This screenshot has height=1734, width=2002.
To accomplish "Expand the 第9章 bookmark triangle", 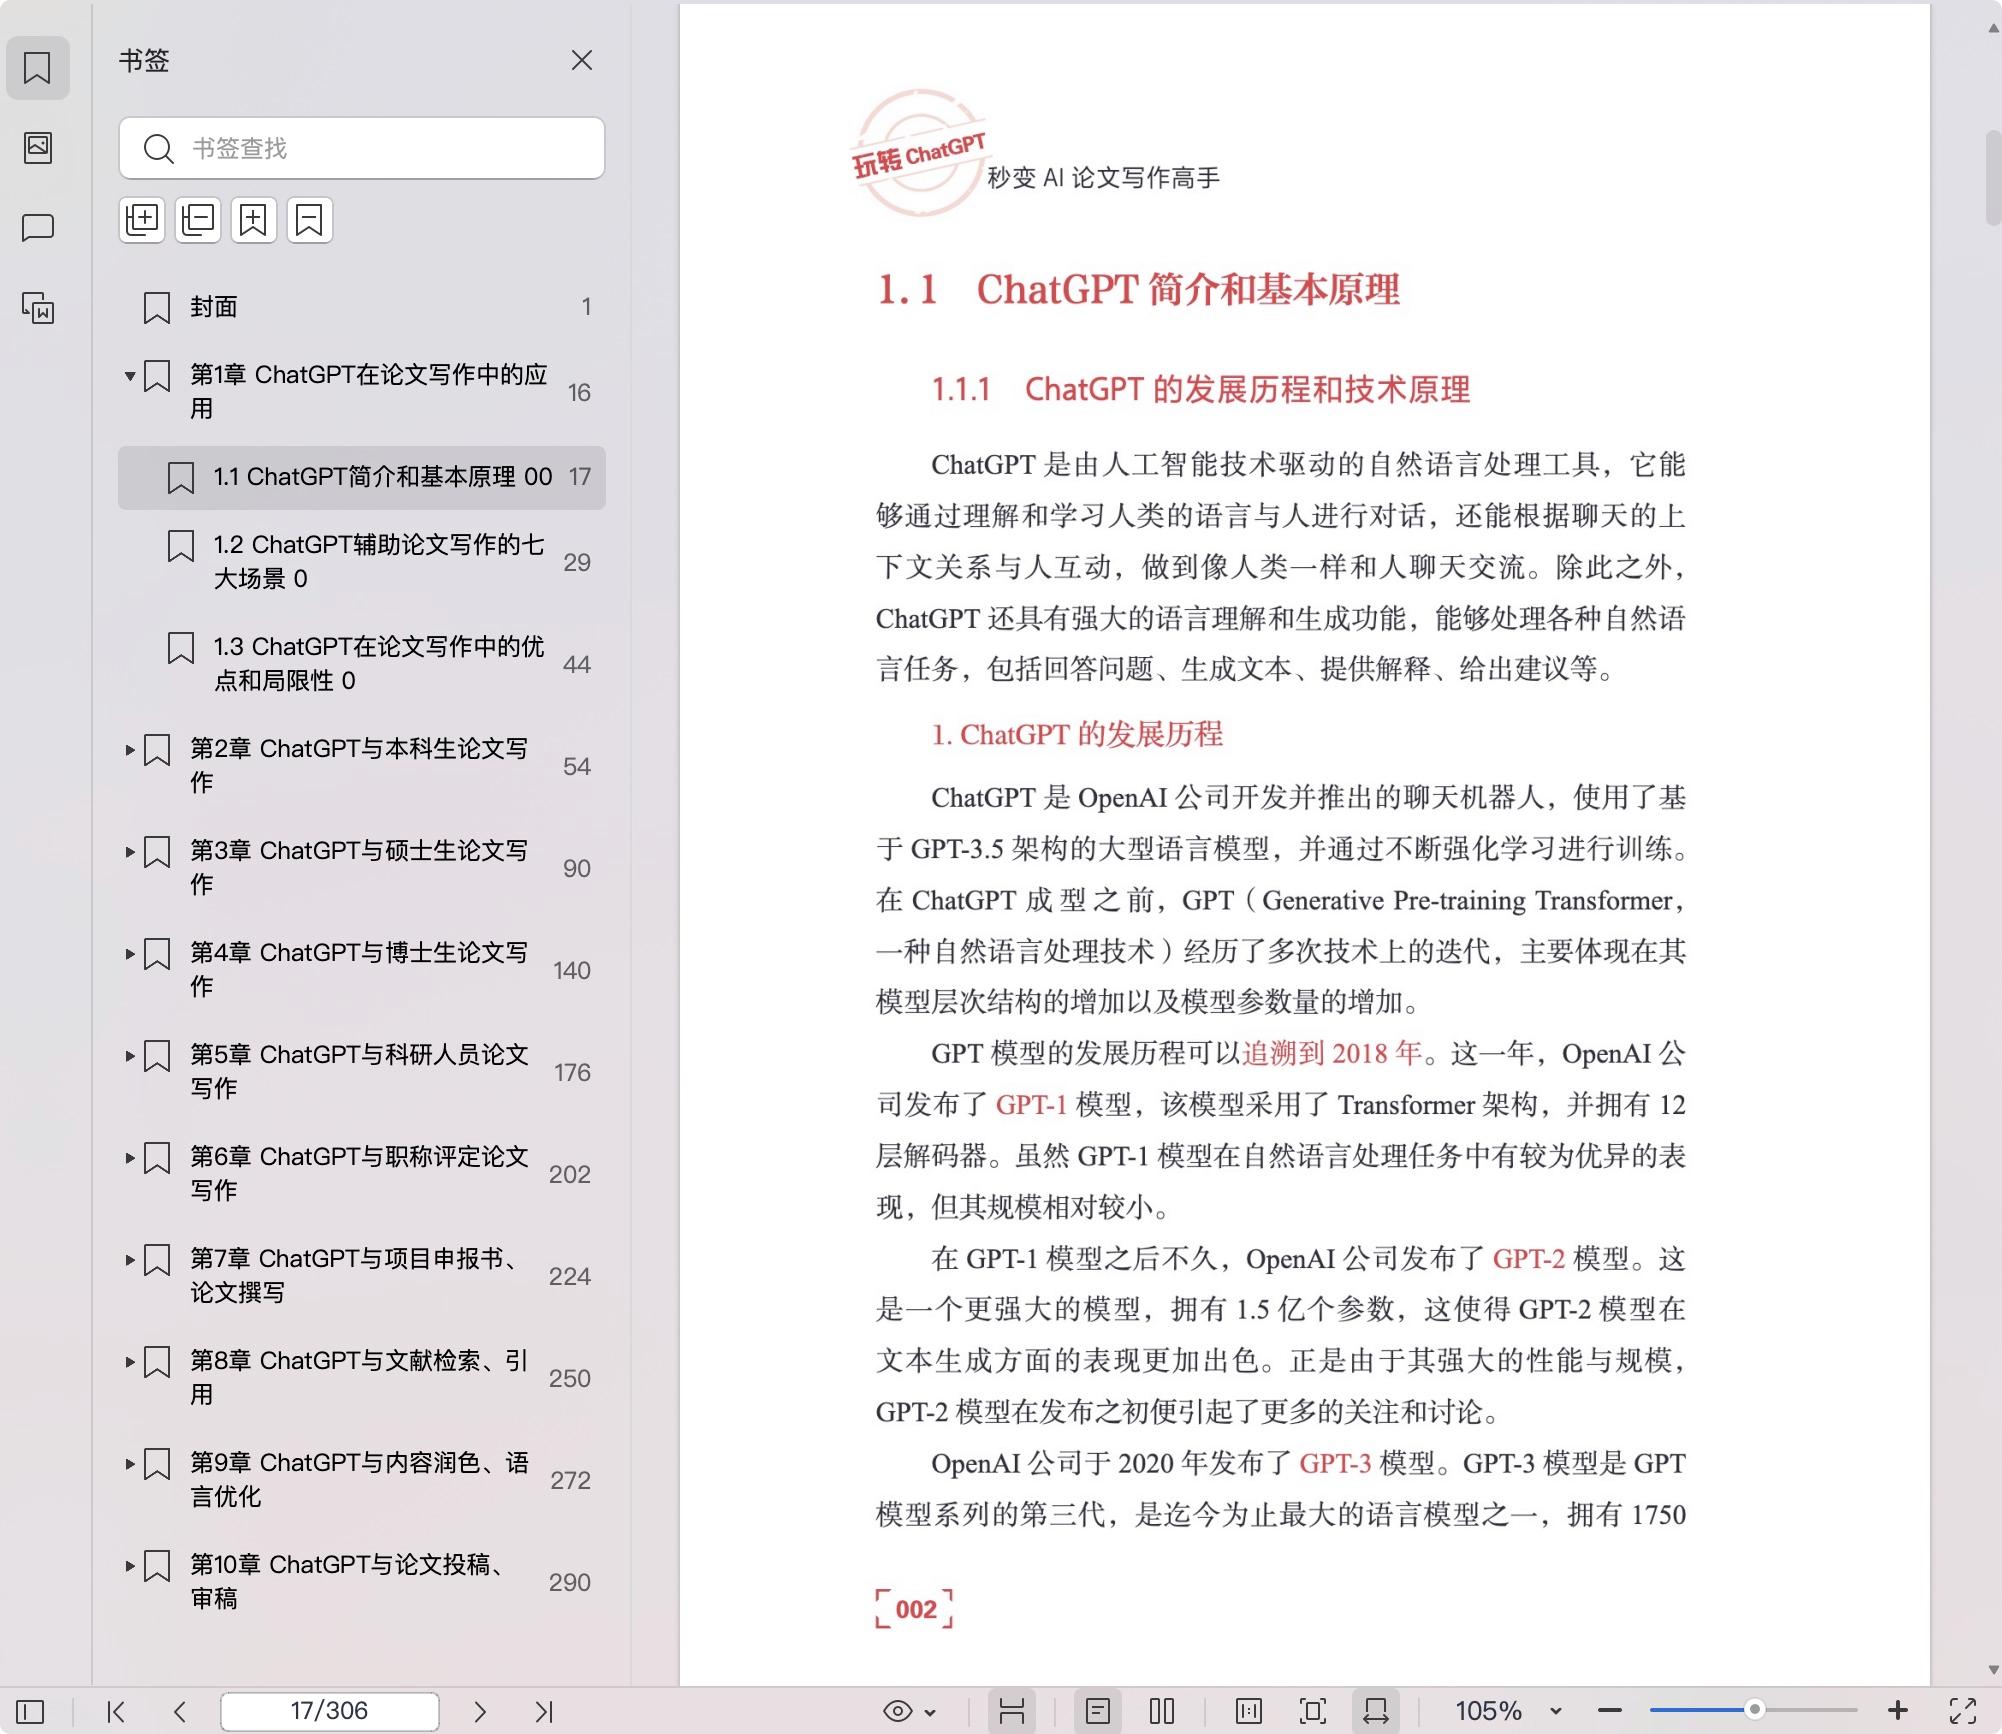I will 130,1464.
